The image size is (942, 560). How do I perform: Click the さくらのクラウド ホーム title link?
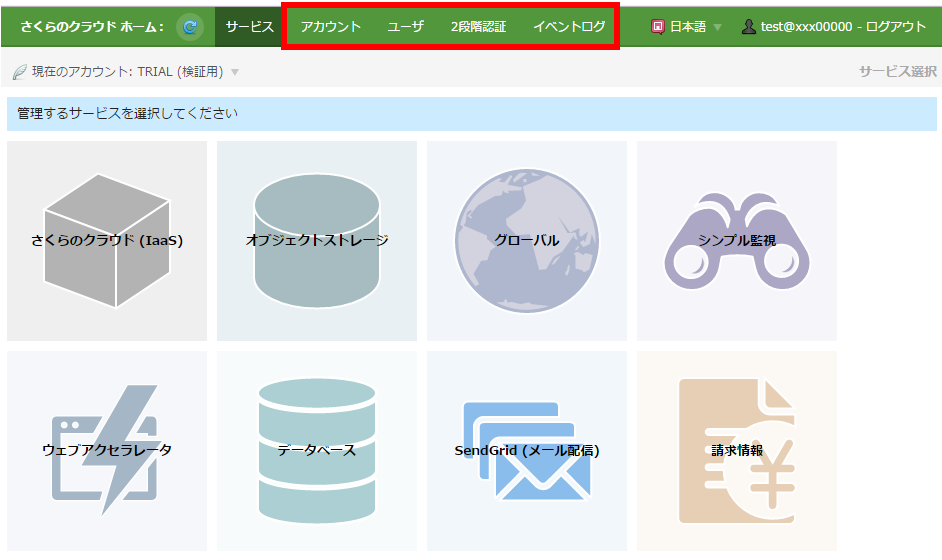click(x=92, y=27)
